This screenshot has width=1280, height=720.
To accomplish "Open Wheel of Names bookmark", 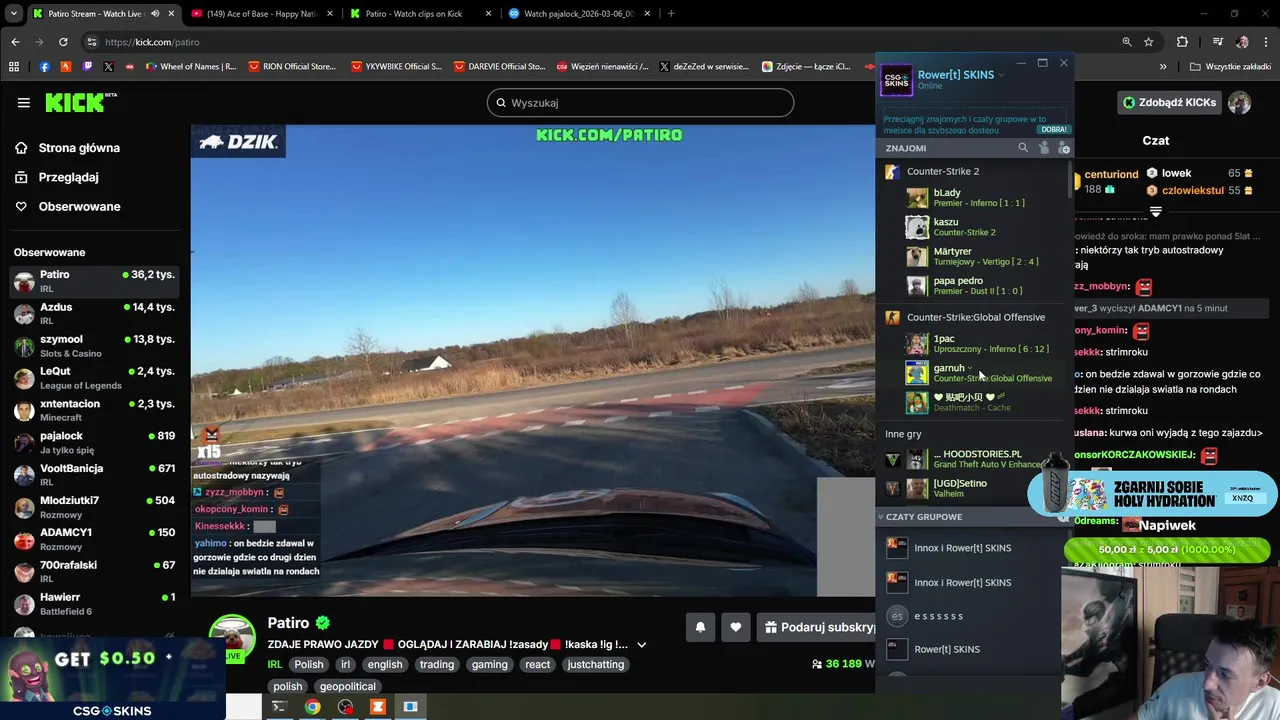I will pos(190,67).
